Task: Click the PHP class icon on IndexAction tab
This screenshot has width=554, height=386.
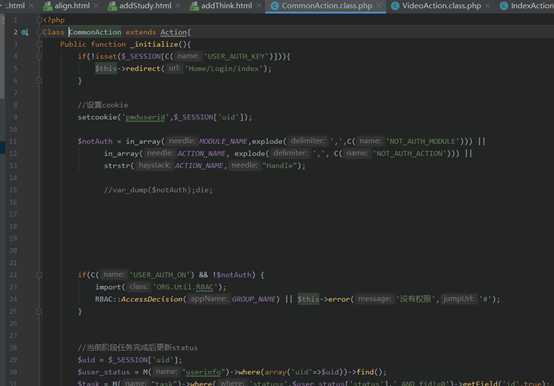Action: [504, 6]
